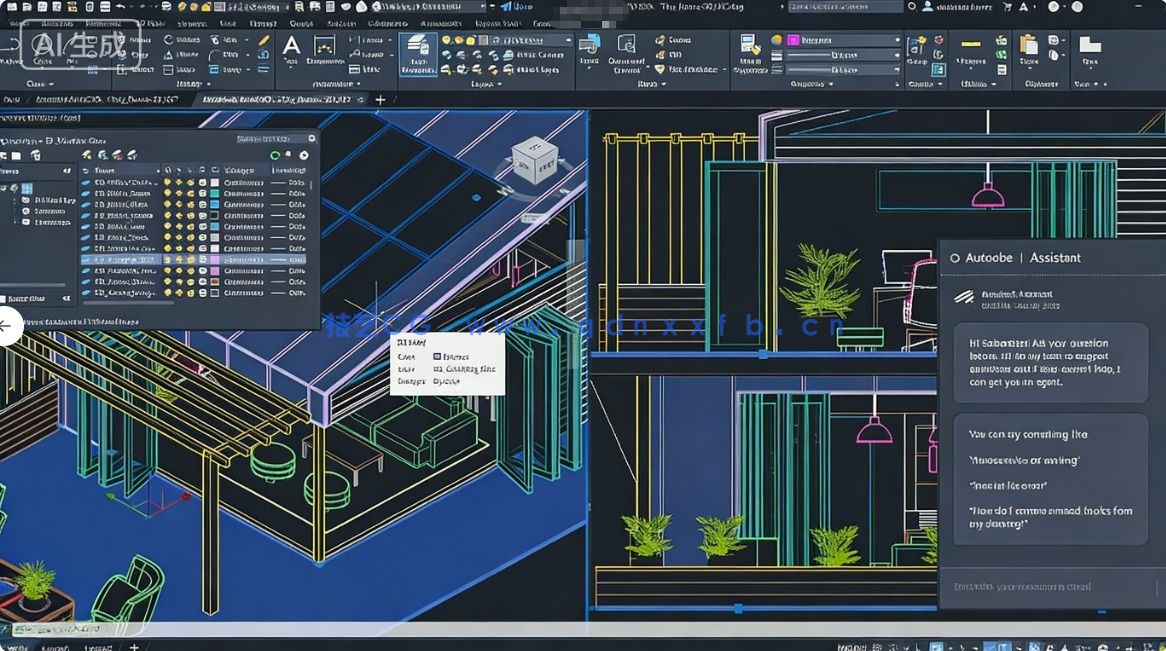Freeze the highlighted layer via its sun icon
The height and width of the screenshot is (651, 1166).
180,258
